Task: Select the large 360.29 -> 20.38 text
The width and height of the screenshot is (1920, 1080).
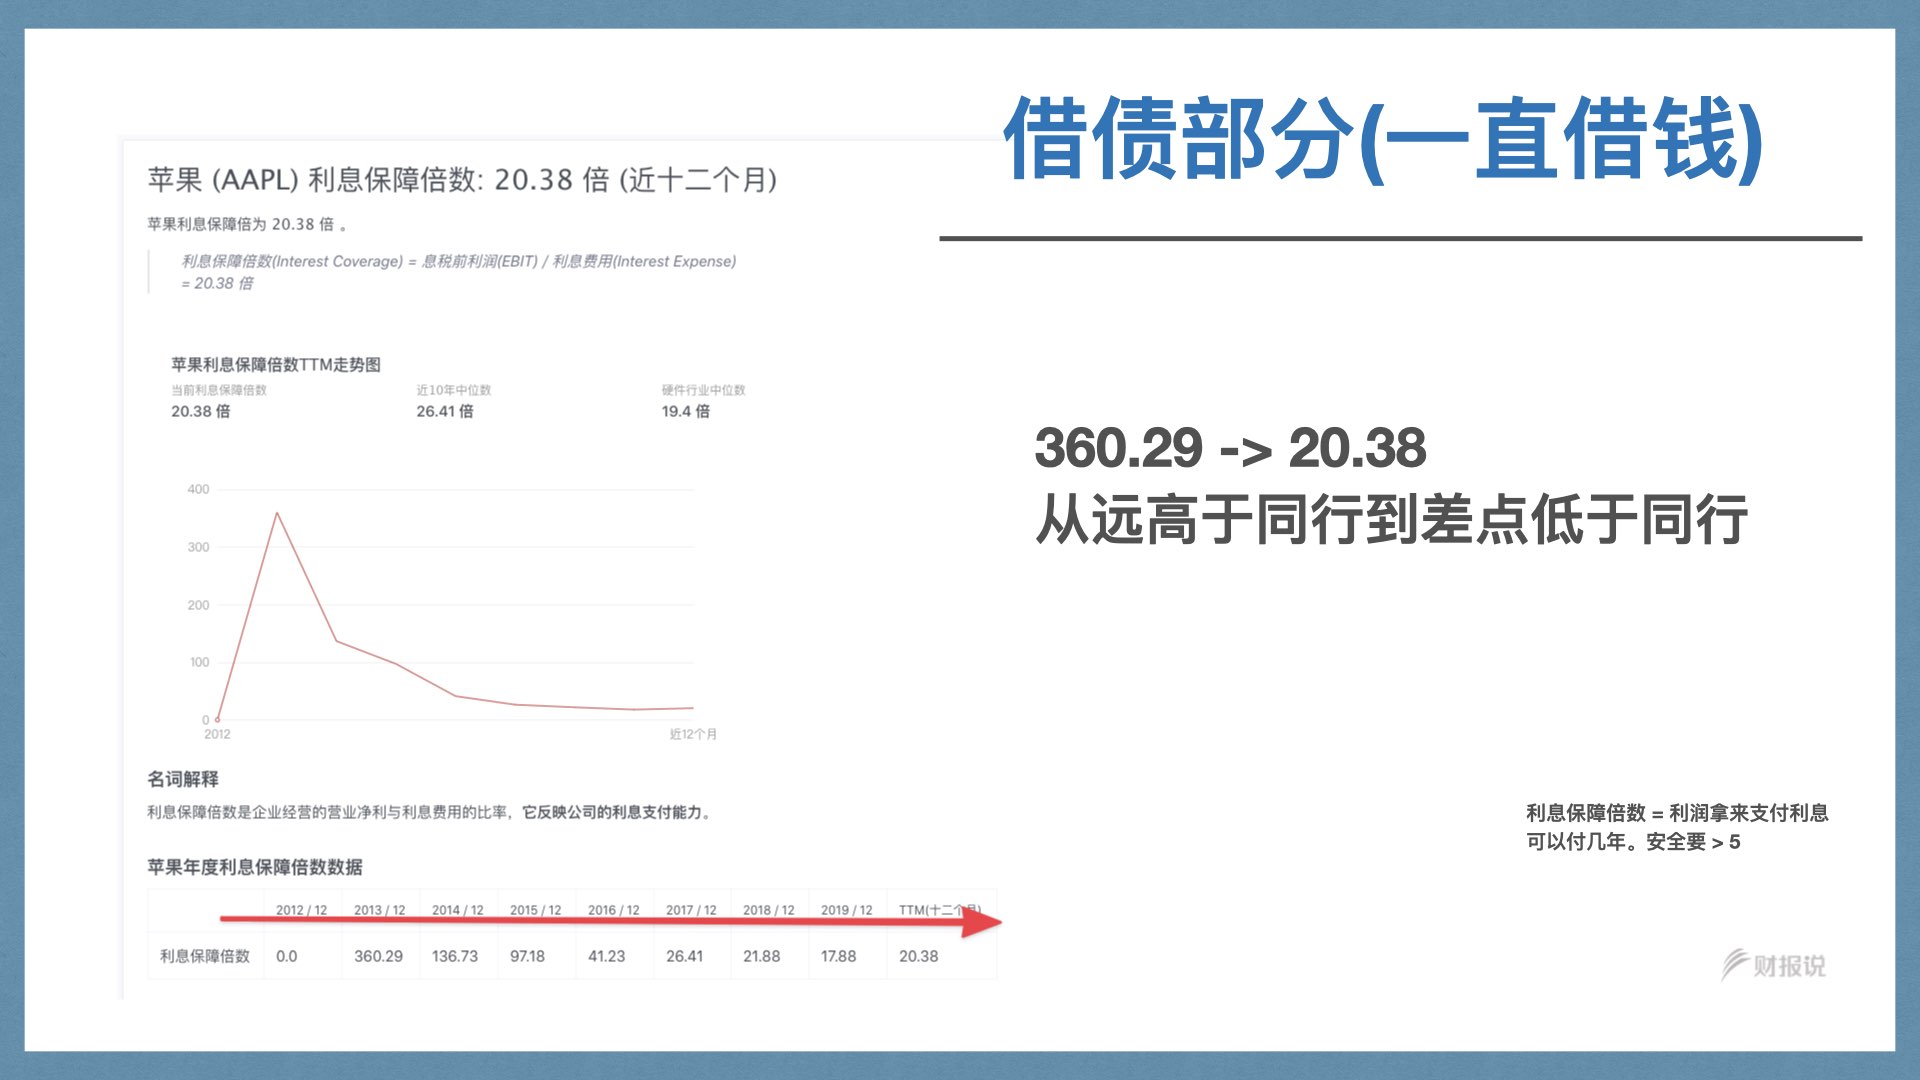Action: coord(1230,447)
